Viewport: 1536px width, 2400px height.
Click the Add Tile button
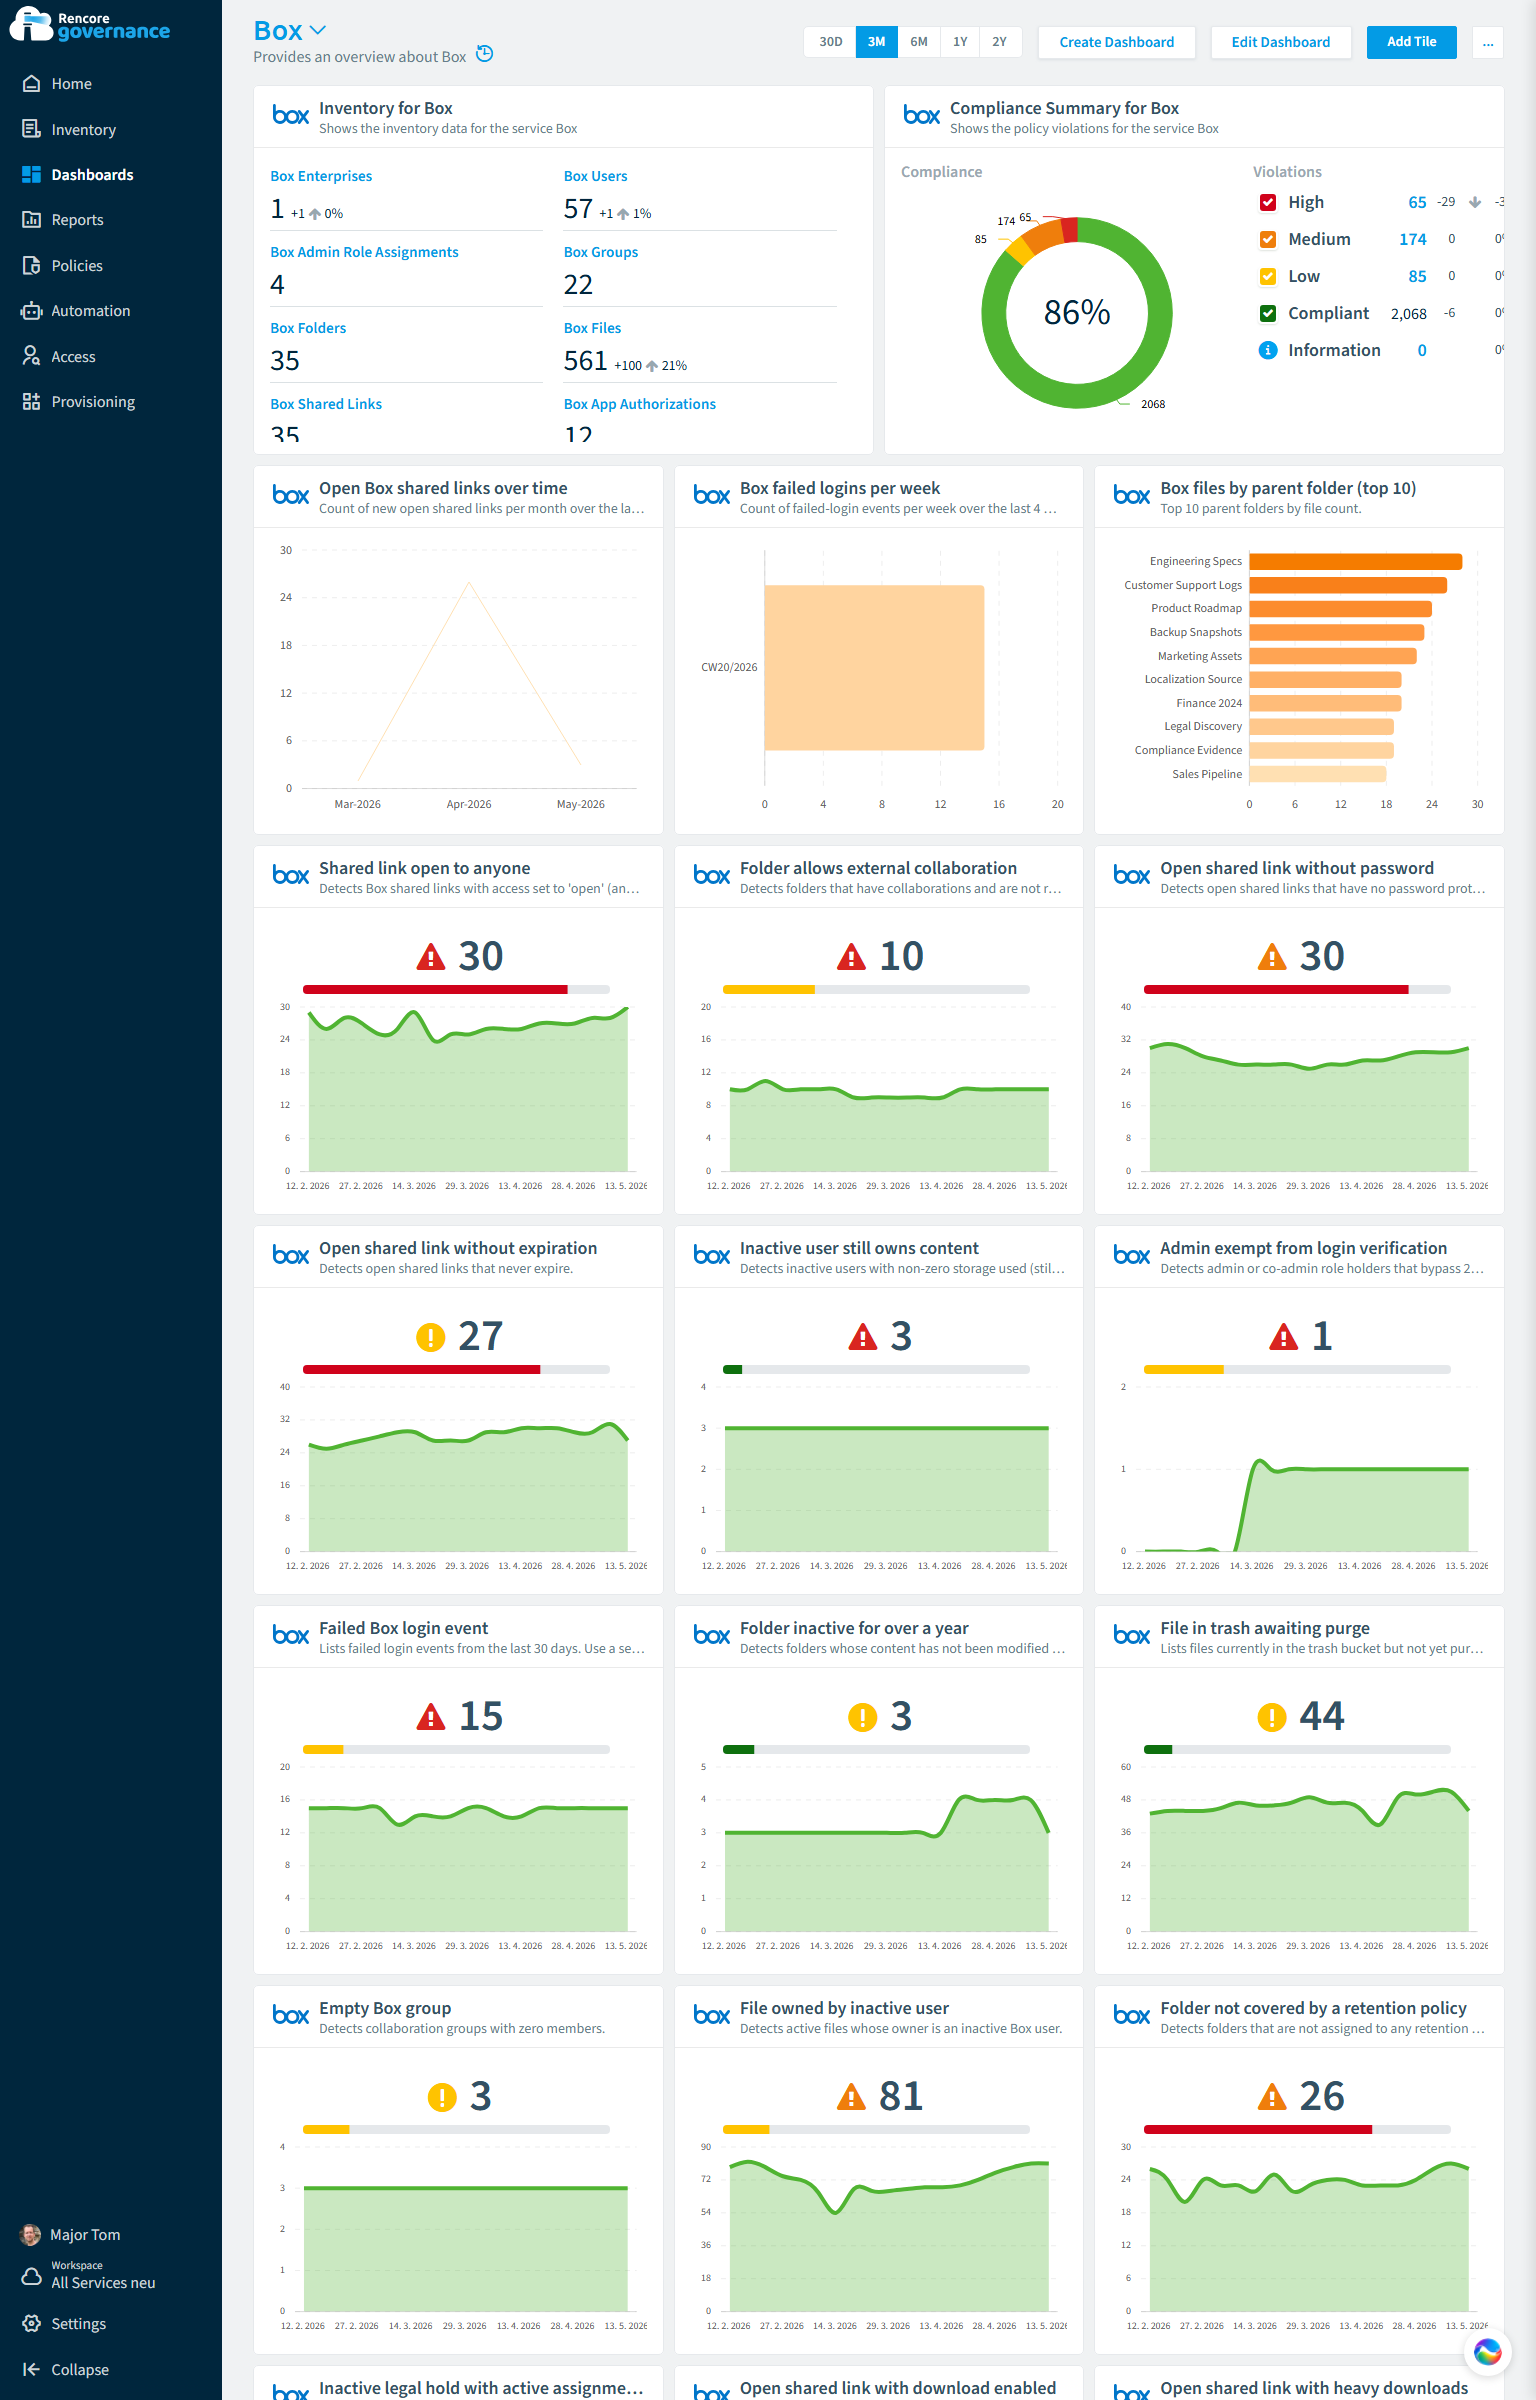pyautogui.click(x=1411, y=42)
